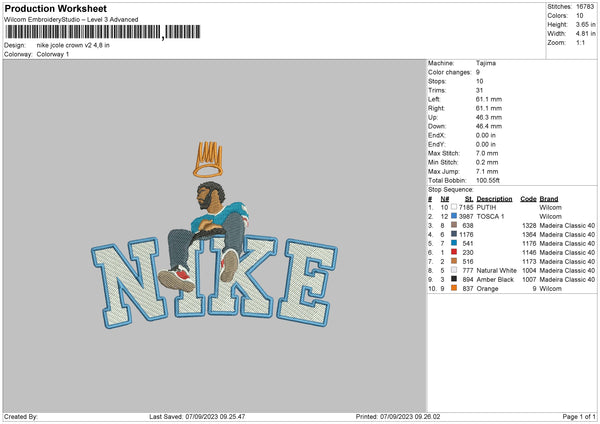Click the design name nike jcole crown v2
Screen dimensions: 600x424
click(73, 45)
